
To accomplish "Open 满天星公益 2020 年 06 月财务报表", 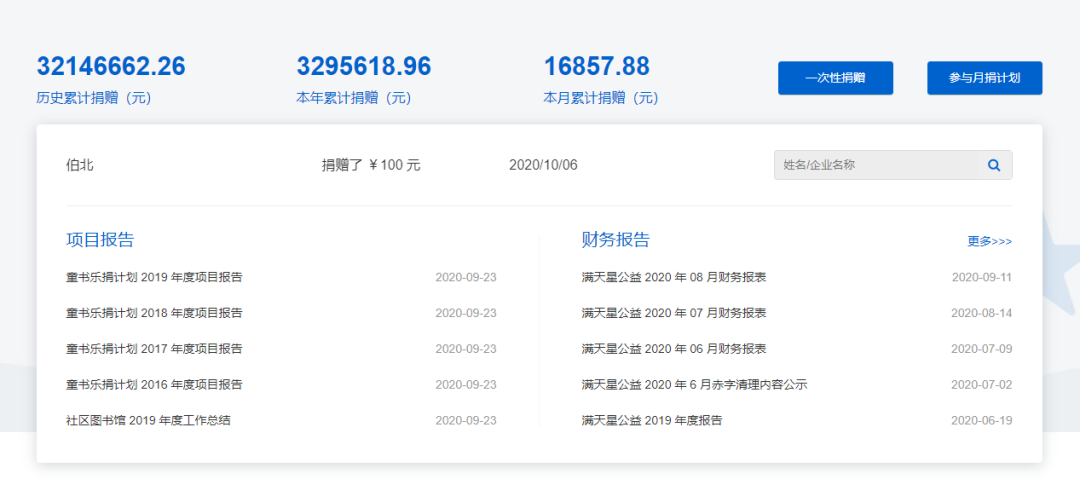I will tap(674, 349).
